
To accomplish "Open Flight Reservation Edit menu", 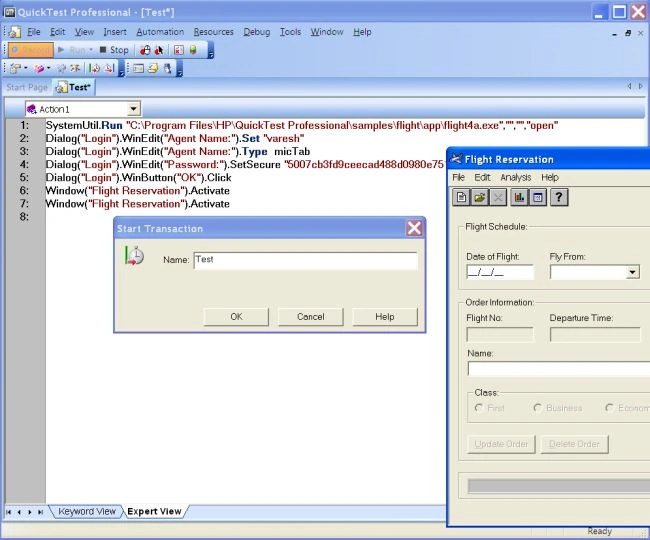I will pos(482,177).
